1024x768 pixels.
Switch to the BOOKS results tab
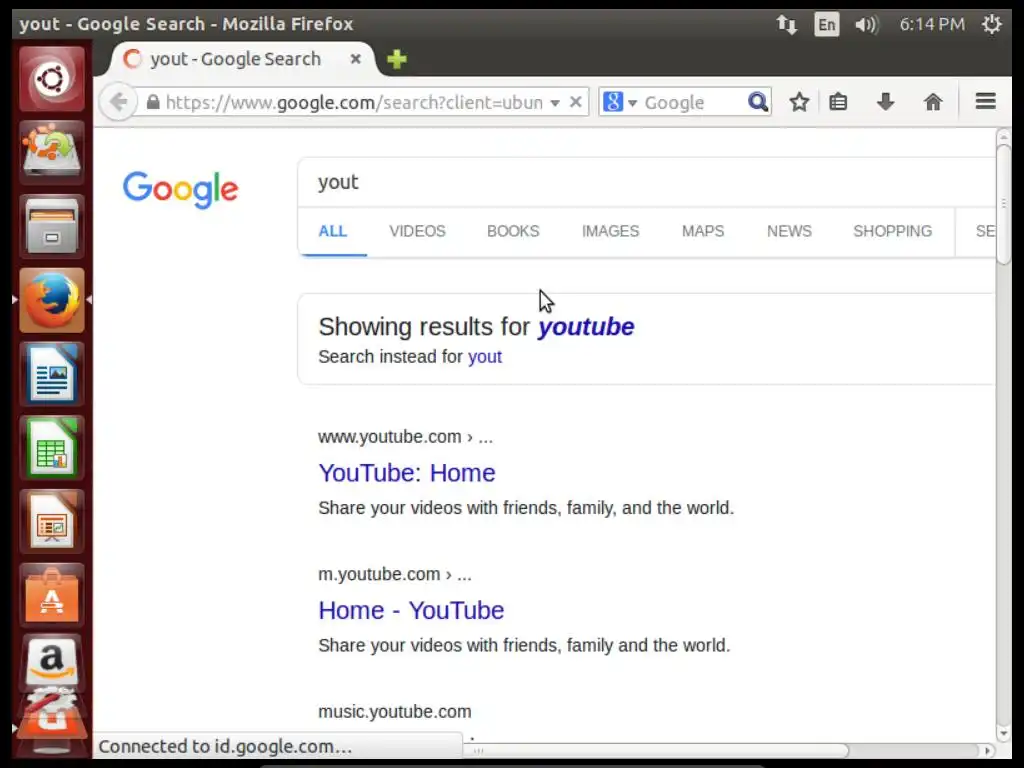(513, 231)
